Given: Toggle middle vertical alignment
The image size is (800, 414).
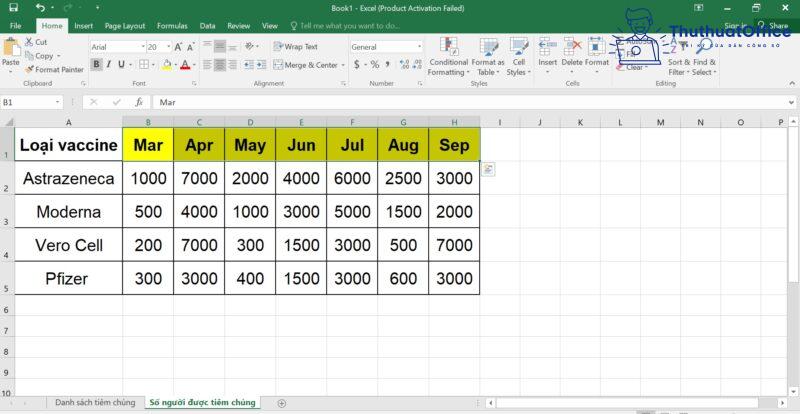Looking at the screenshot, I should point(220,46).
